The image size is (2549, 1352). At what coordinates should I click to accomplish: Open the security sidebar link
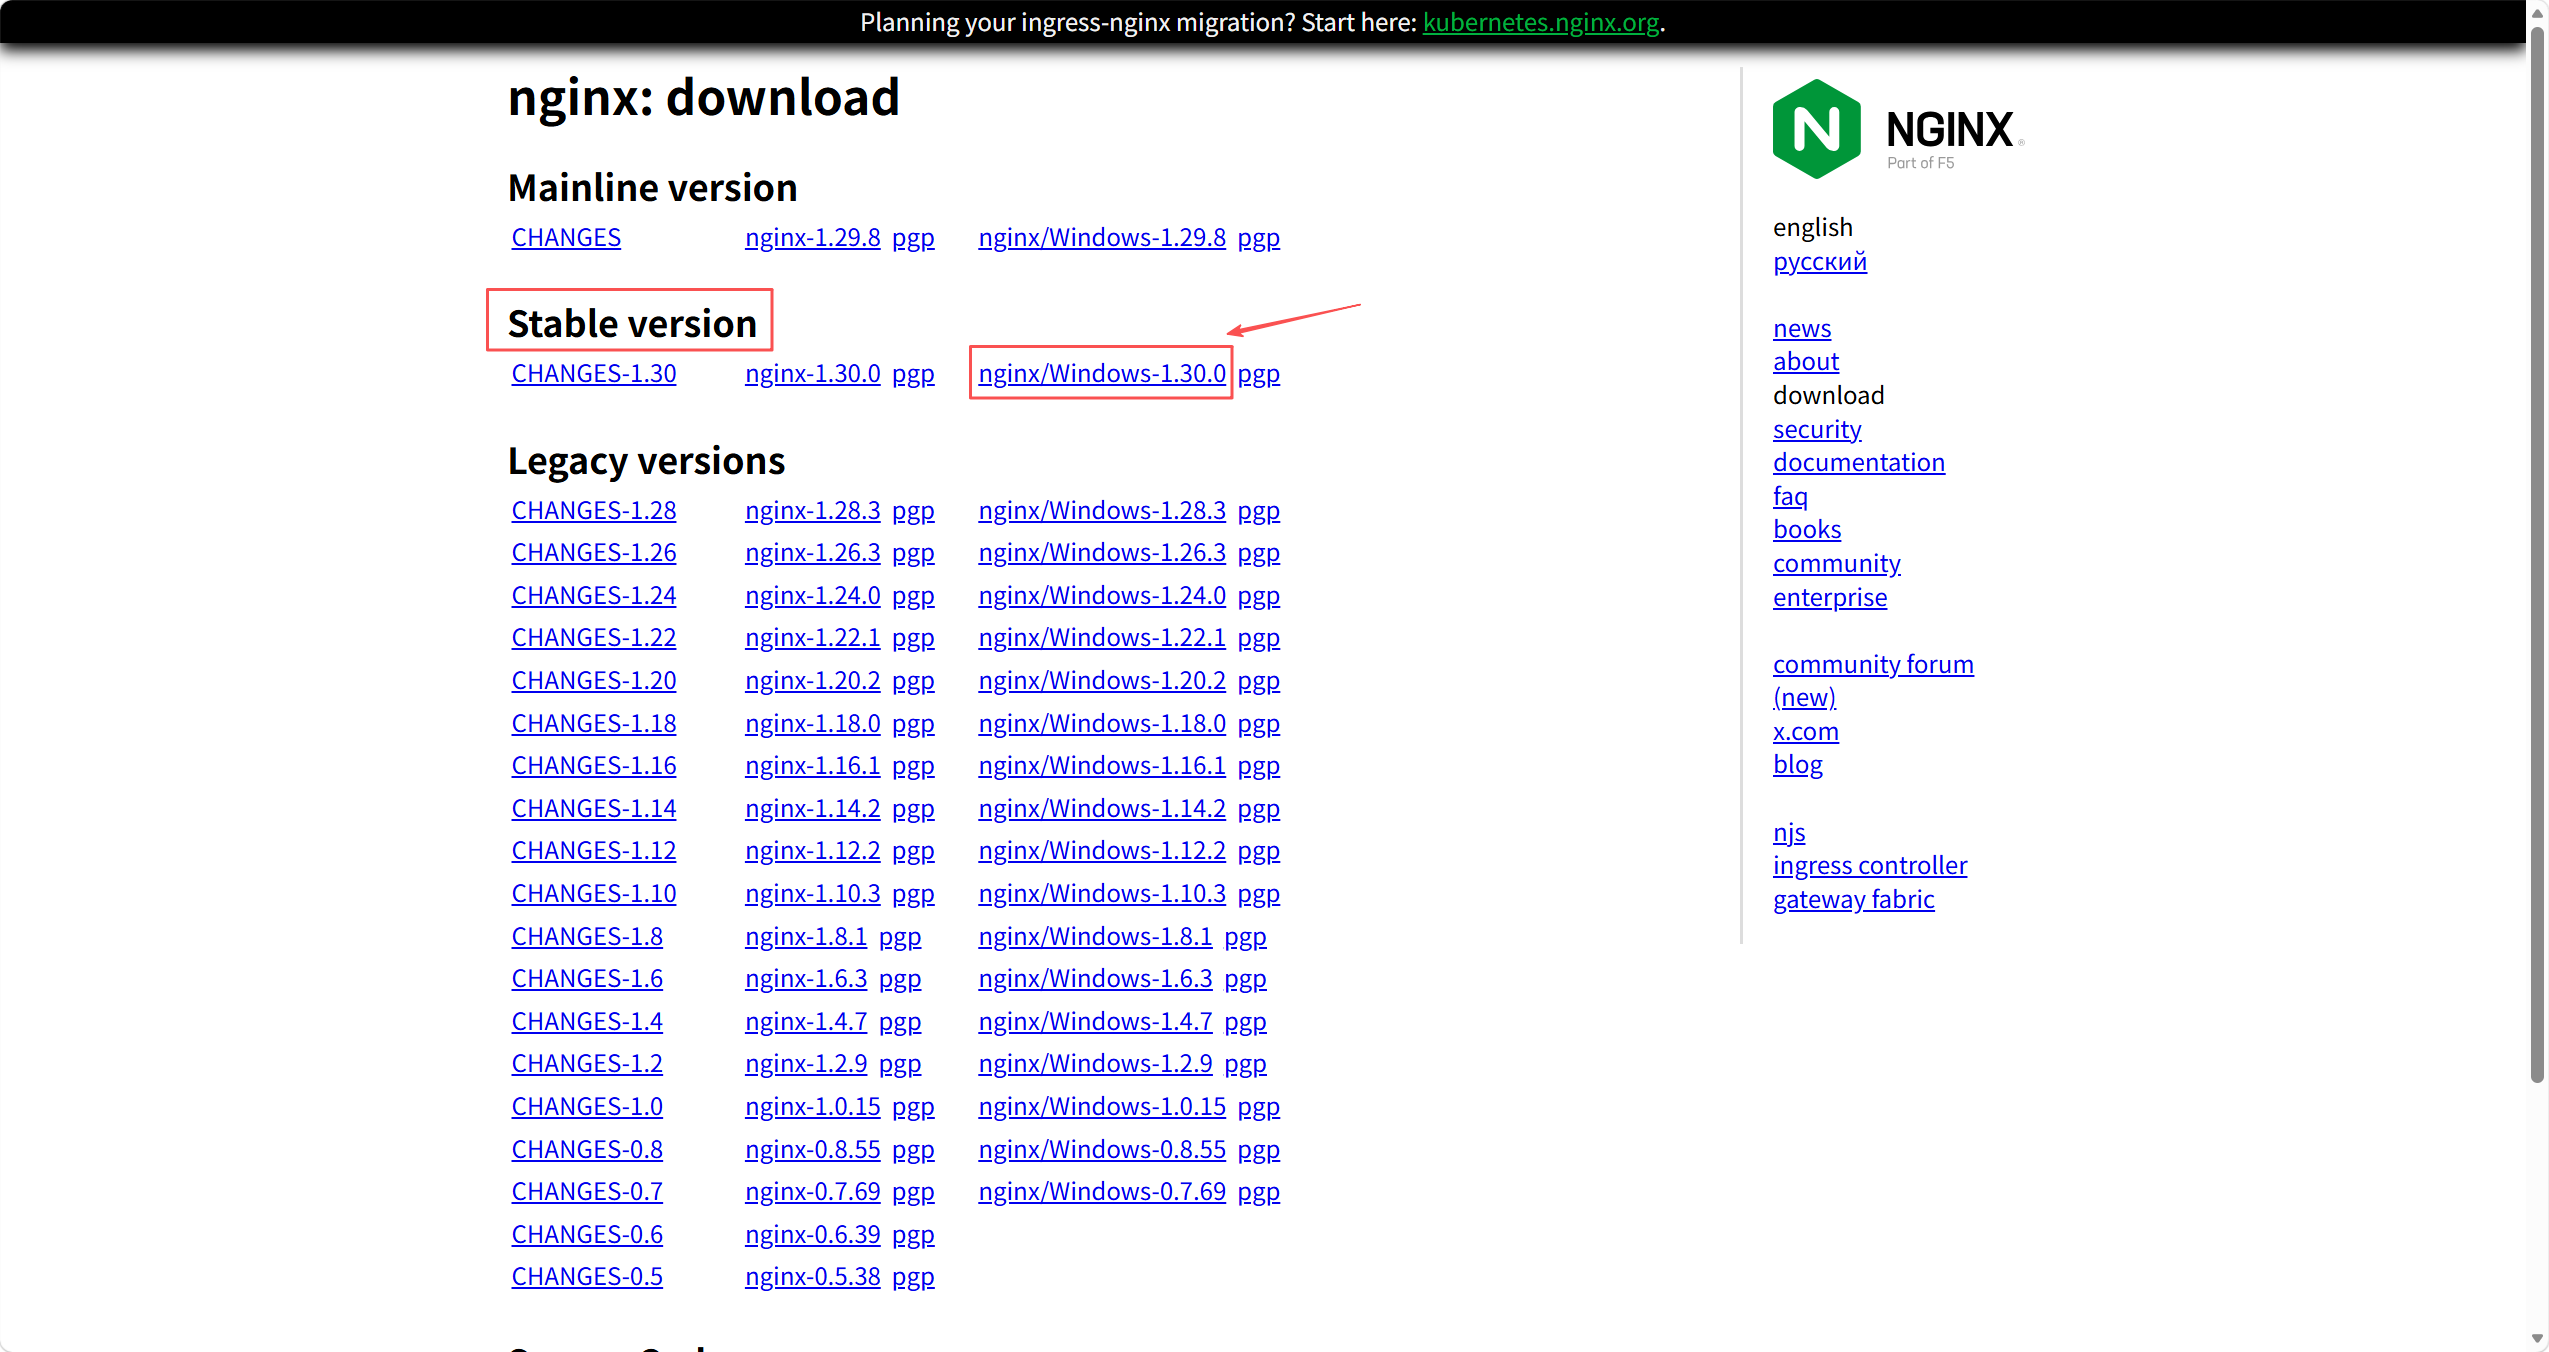tap(1816, 429)
